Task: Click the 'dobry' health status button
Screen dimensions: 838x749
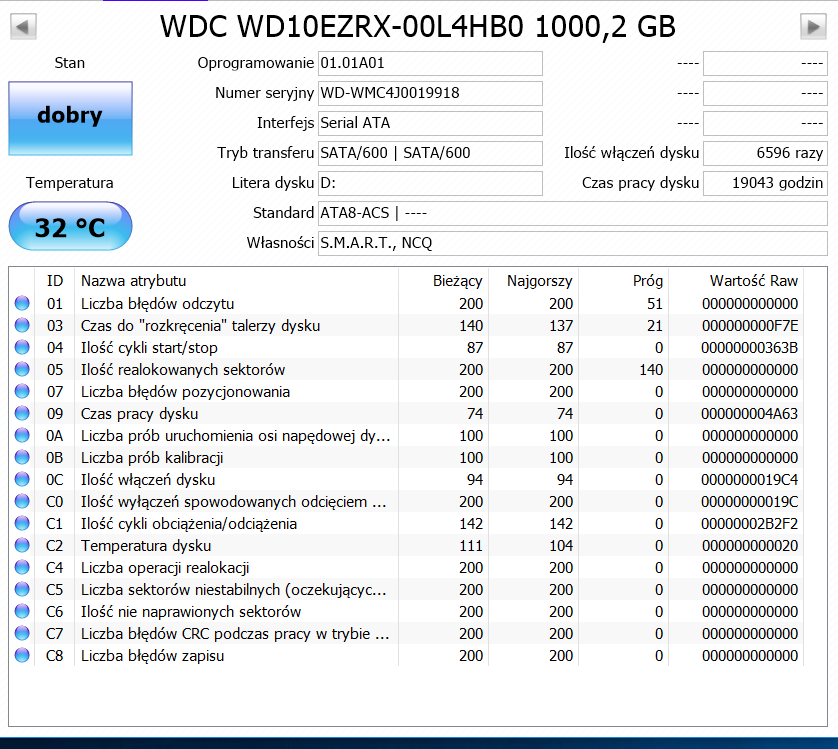Action: 71,118
